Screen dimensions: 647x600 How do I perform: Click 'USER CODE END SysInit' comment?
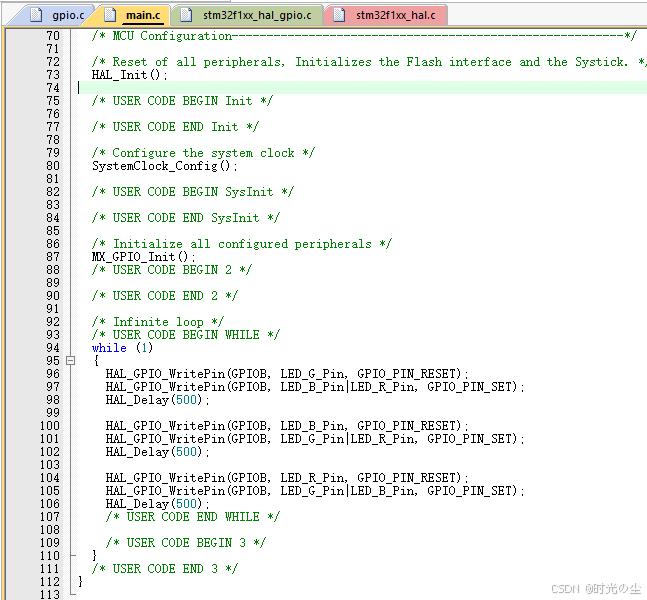186,218
